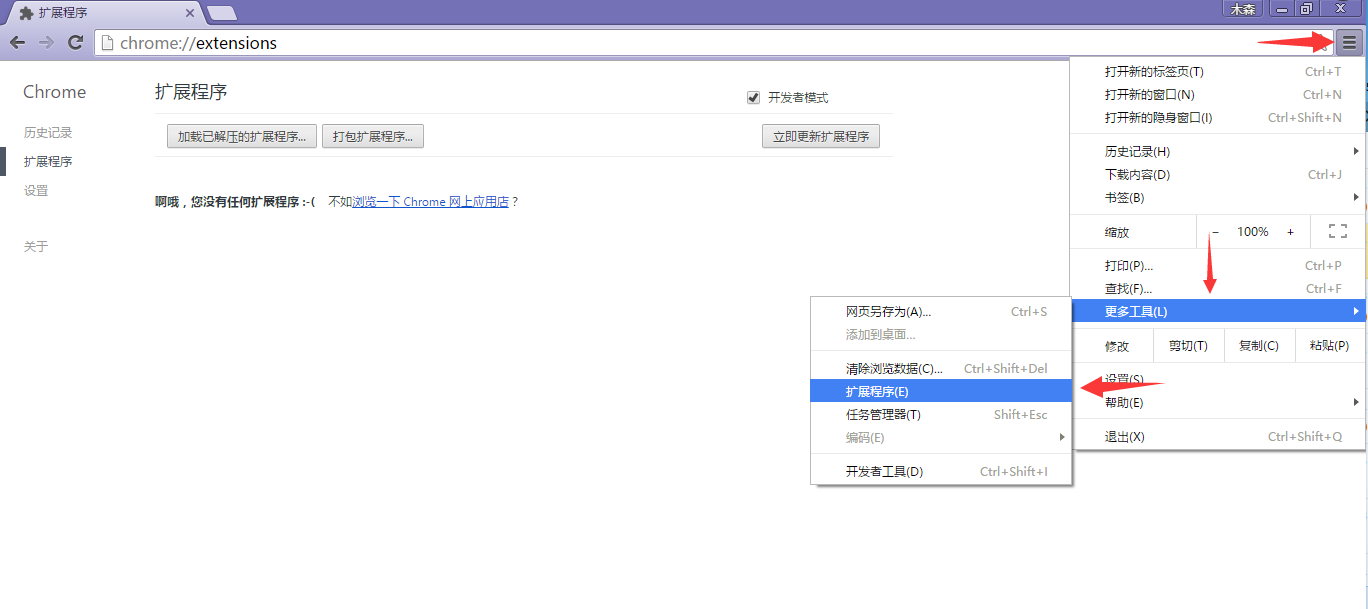1368x609 pixels.
Task: Click the 100% zoom value
Action: 1252,231
